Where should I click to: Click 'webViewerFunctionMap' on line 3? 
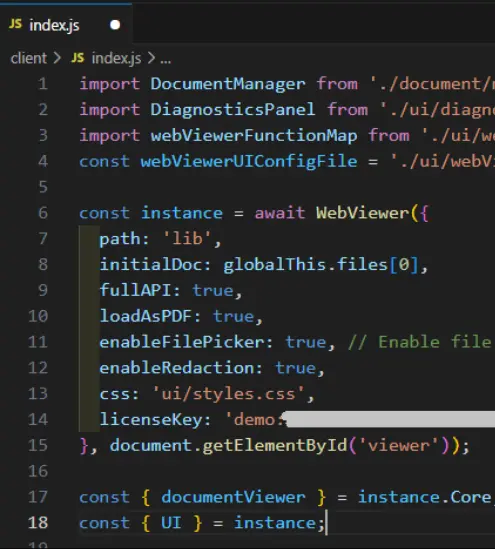pos(254,135)
